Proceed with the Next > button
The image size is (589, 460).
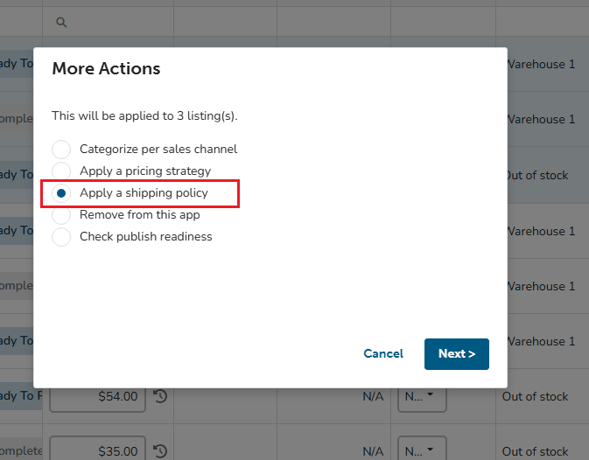457,354
